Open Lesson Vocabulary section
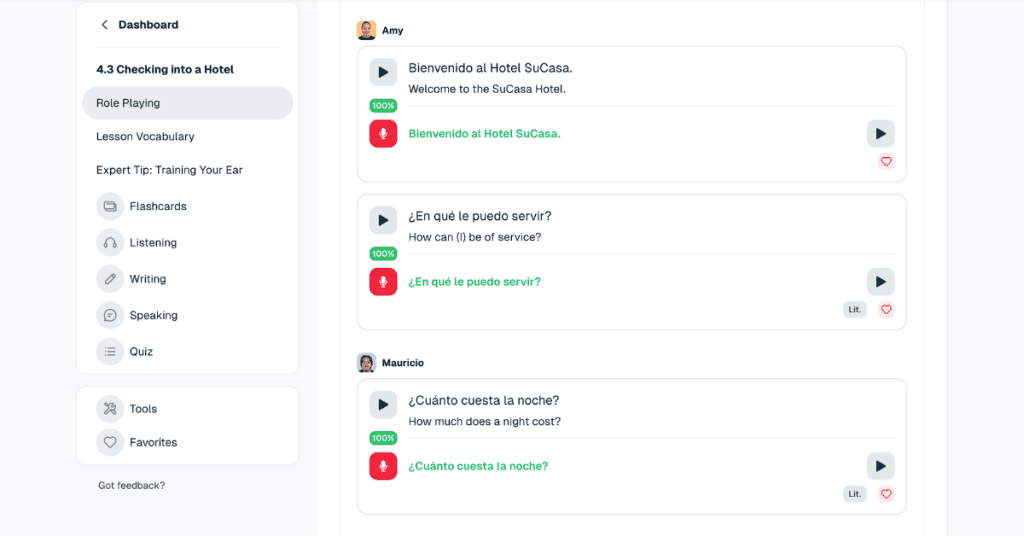1024x536 pixels. pyautogui.click(x=145, y=136)
